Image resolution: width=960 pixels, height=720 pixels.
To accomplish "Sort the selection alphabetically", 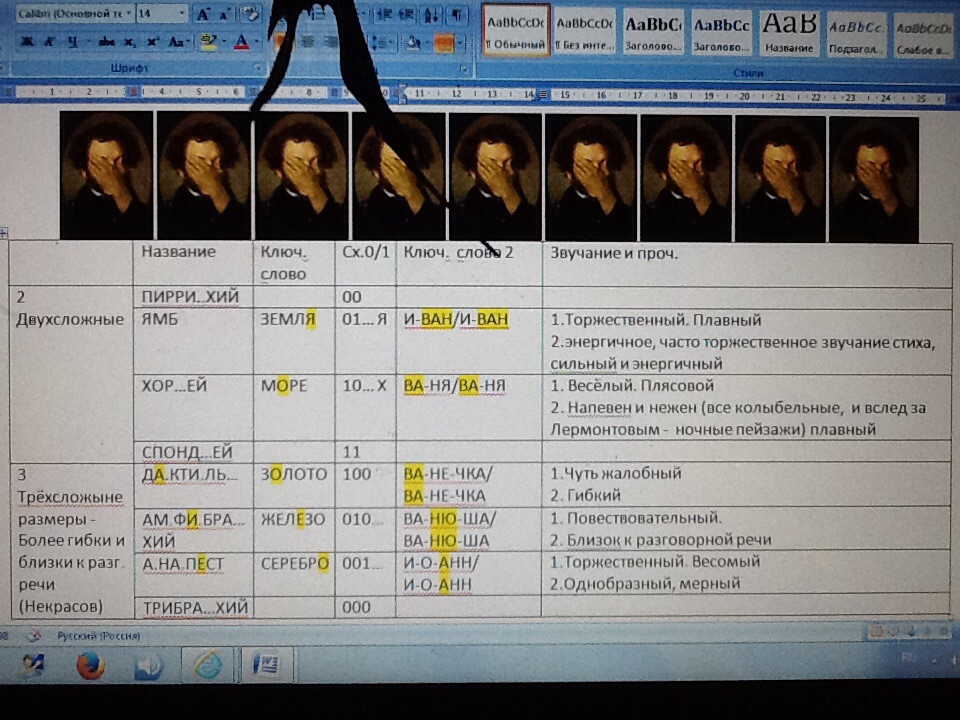I will click(432, 14).
